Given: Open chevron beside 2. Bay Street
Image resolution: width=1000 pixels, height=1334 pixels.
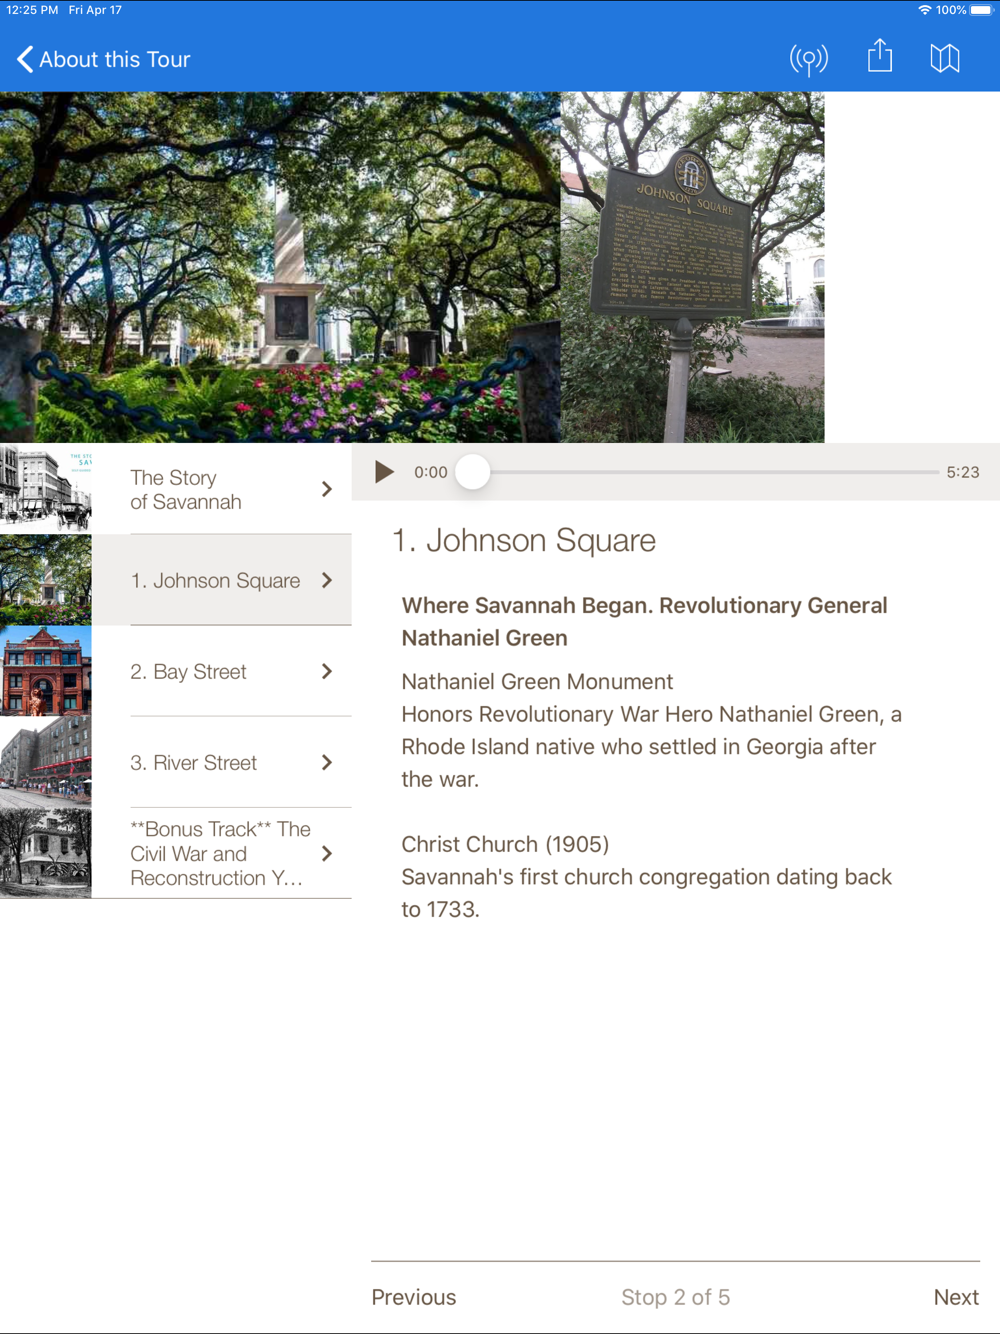Looking at the screenshot, I should point(327,671).
